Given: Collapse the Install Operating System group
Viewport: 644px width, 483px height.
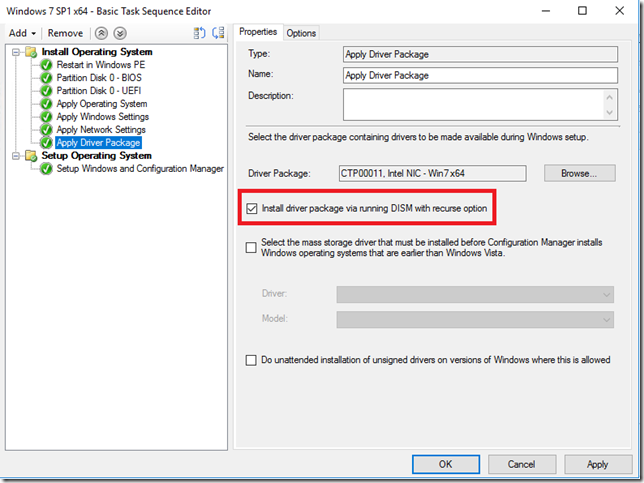Looking at the screenshot, I should (x=16, y=52).
